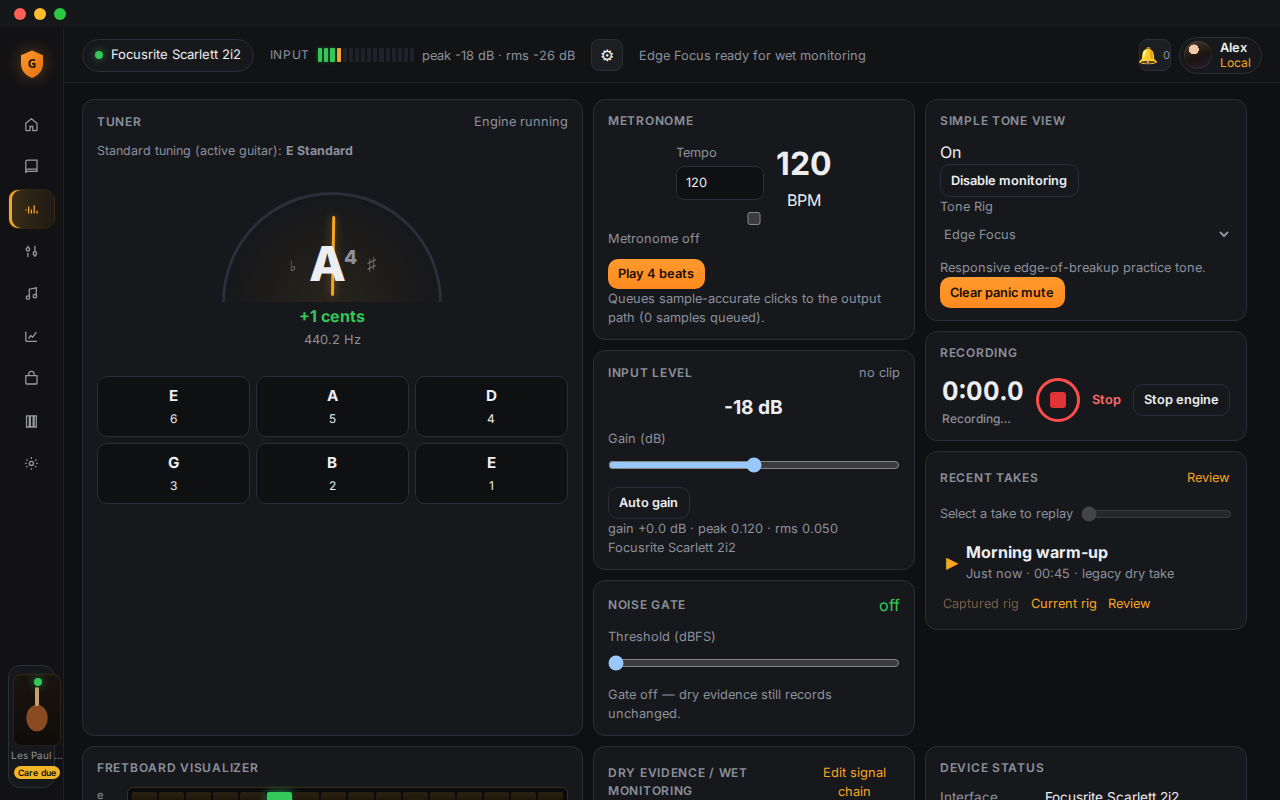1280x800 pixels.
Task: Click the Current rig link
Action: [1064, 604]
